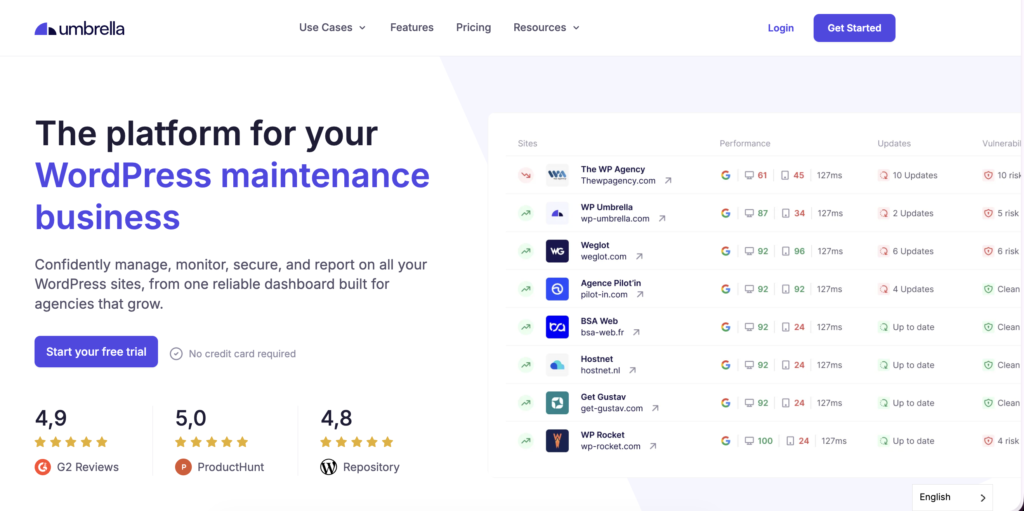1024x511 pixels.
Task: Click the update icon beside 10 Updates
Action: coord(884,175)
